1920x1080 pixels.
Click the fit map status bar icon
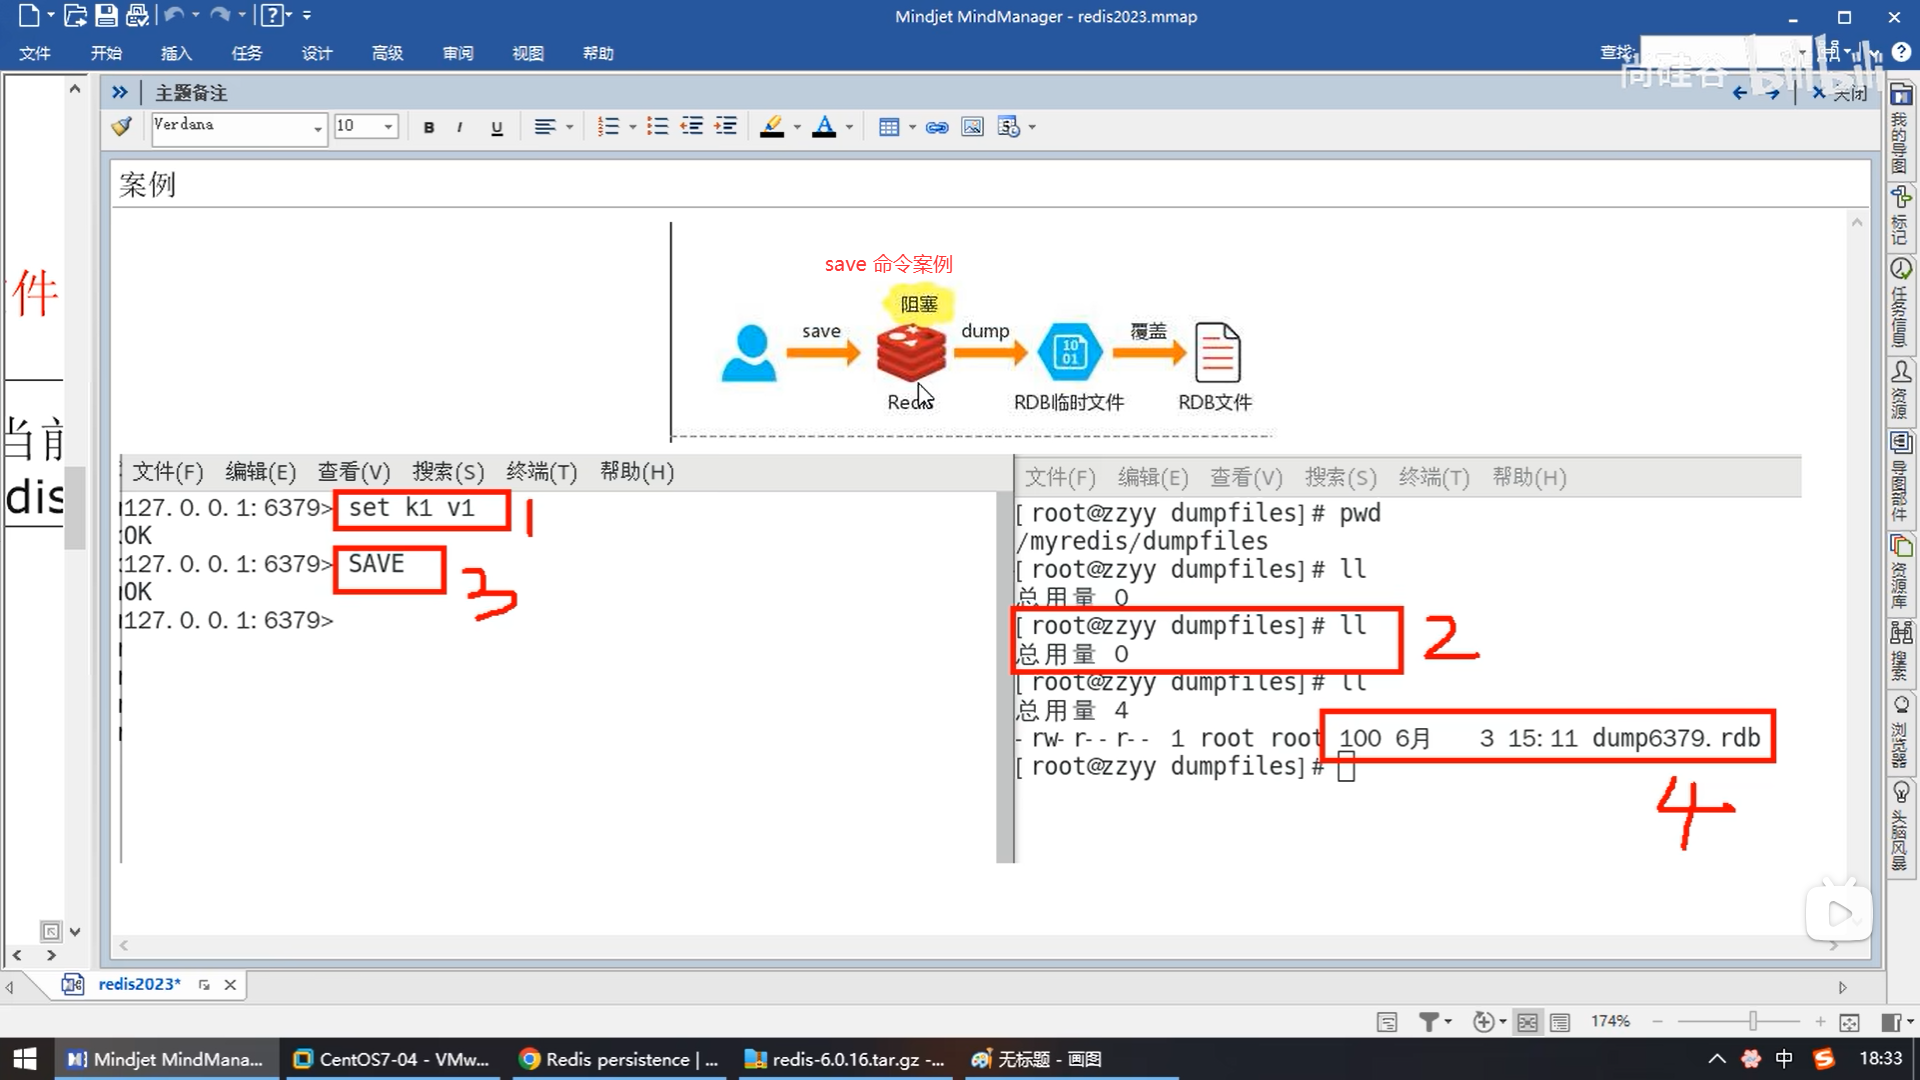[x=1849, y=1022]
